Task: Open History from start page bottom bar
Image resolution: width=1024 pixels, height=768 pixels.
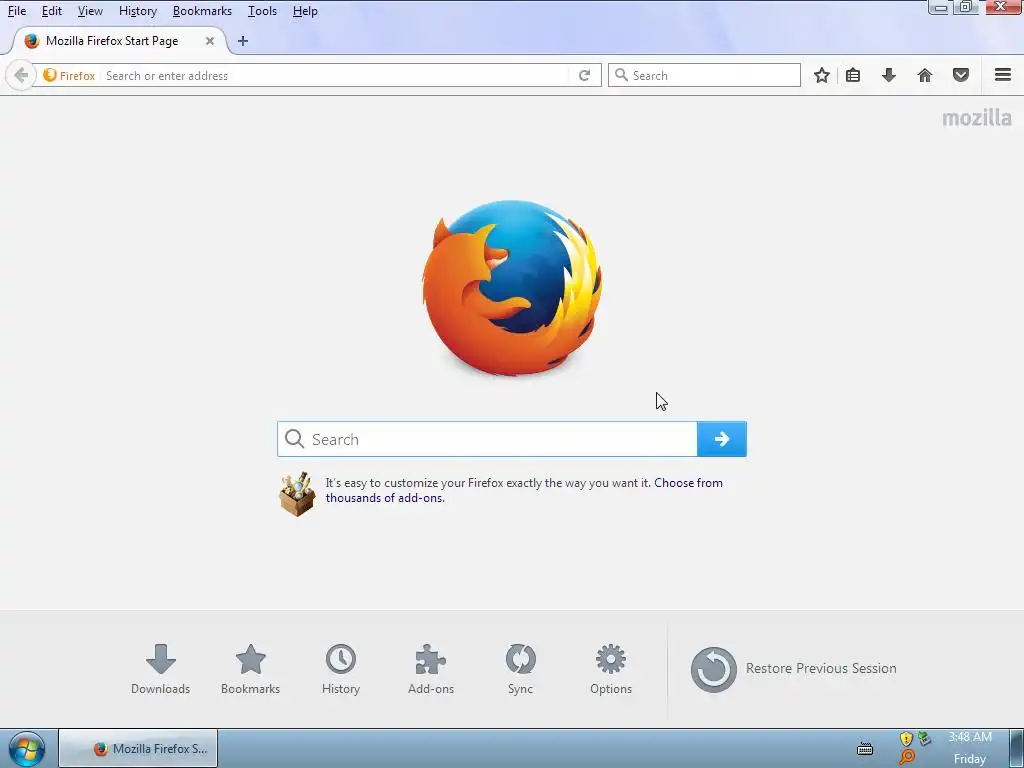Action: click(x=341, y=669)
